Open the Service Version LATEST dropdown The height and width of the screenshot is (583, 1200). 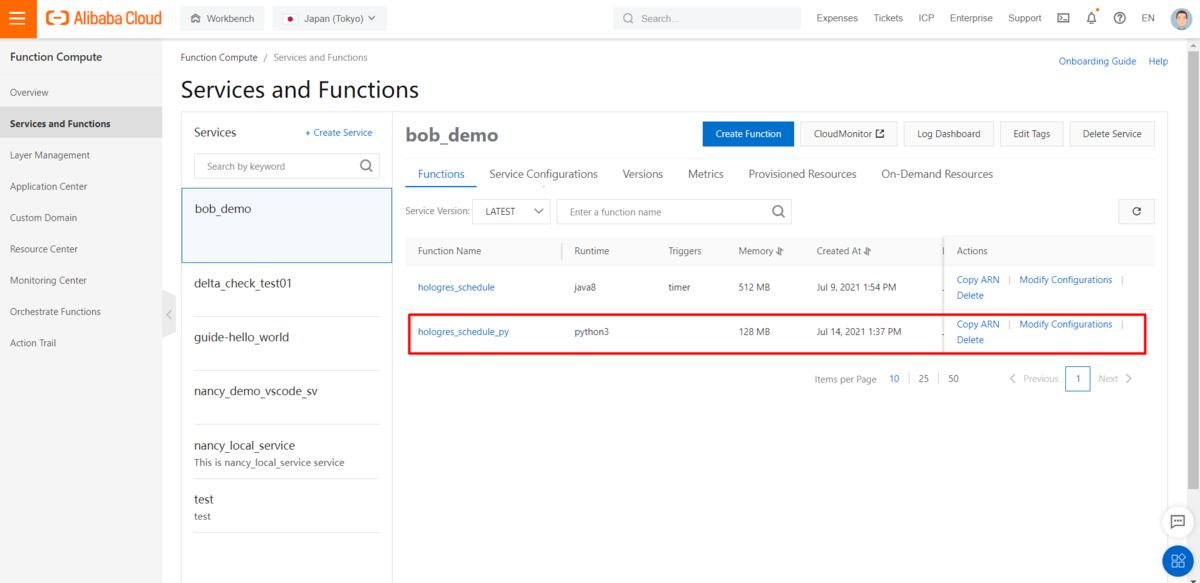(x=511, y=212)
